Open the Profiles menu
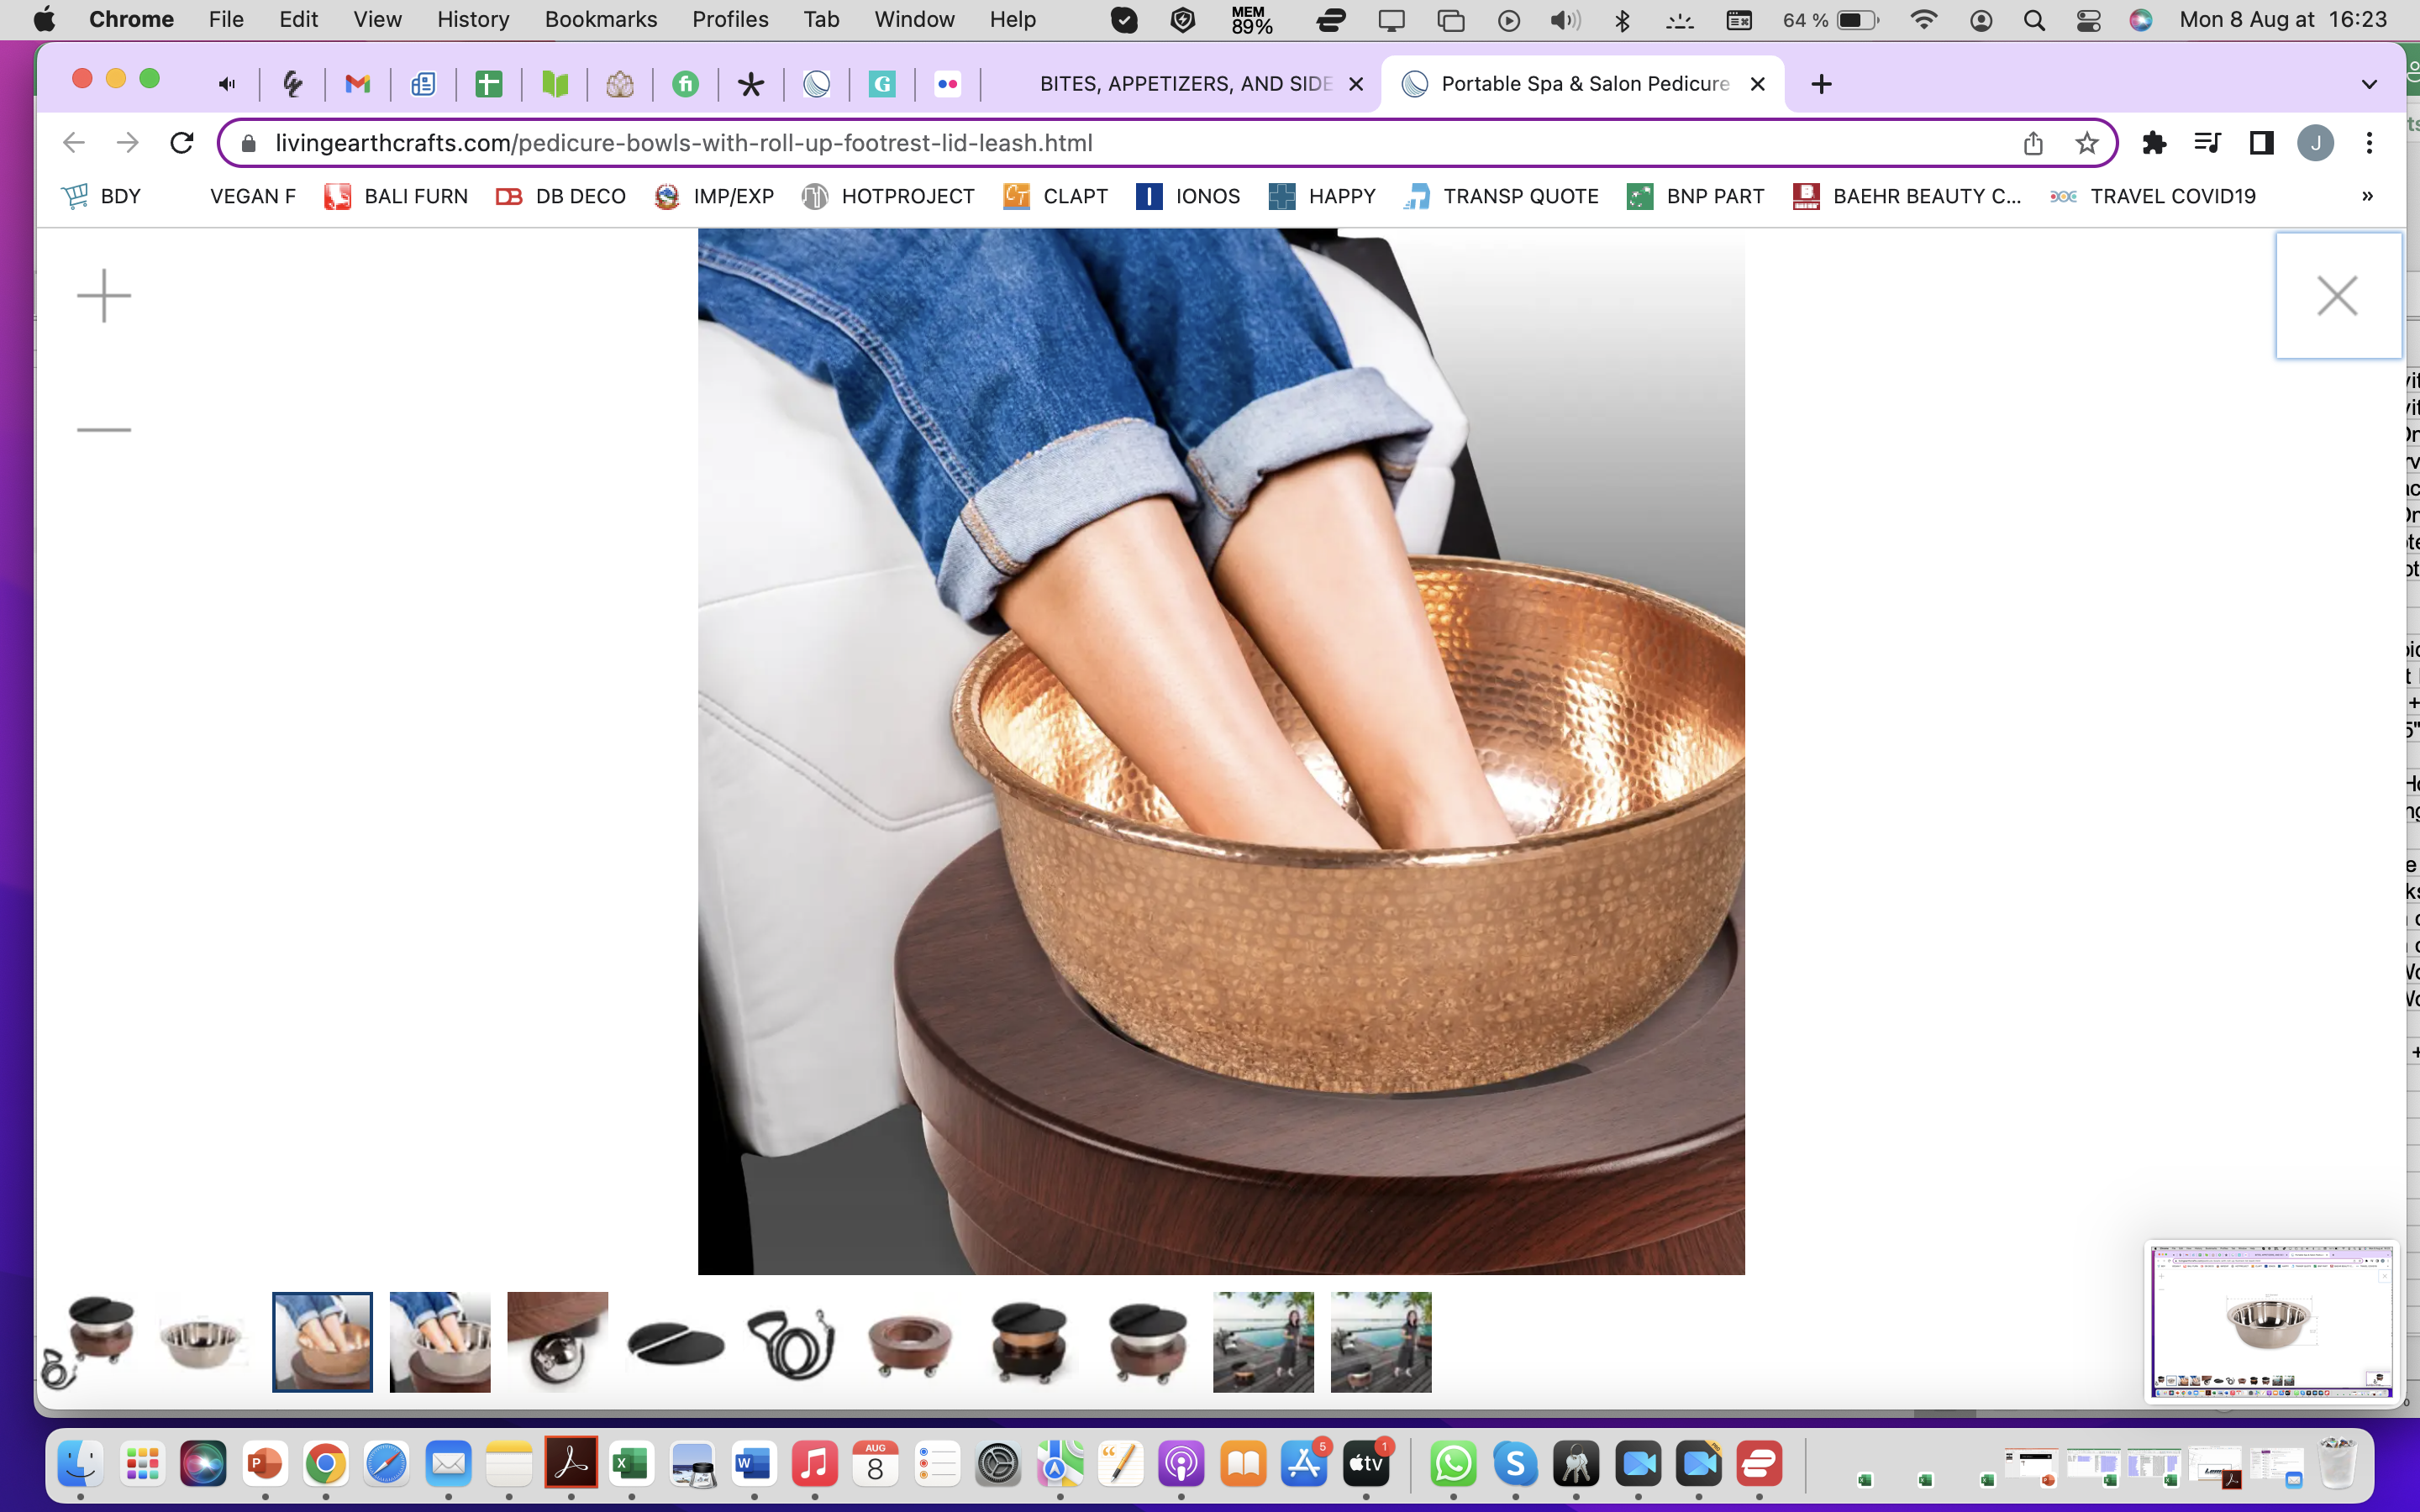The width and height of the screenshot is (2420, 1512). [730, 20]
